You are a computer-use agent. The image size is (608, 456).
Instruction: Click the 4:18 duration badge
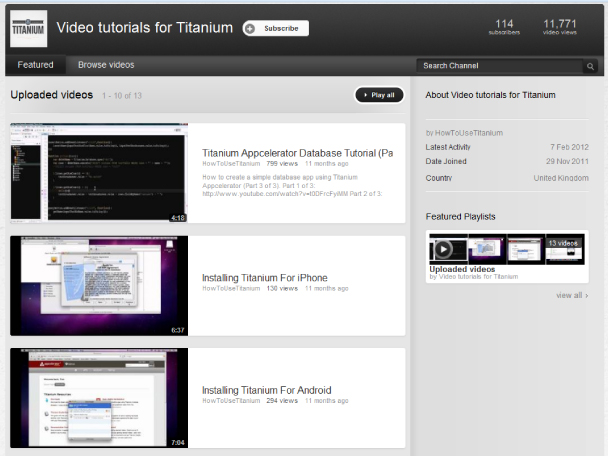click(178, 218)
